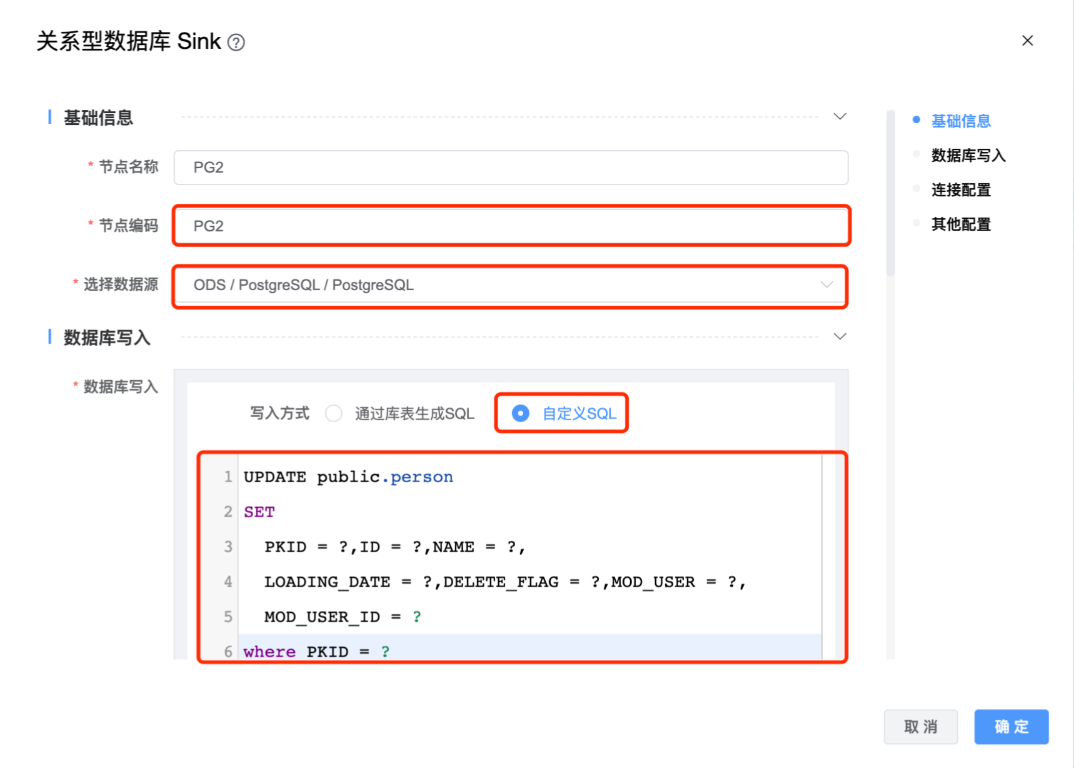Select the 自定义SQL radio option
1074x768 pixels.
point(521,413)
